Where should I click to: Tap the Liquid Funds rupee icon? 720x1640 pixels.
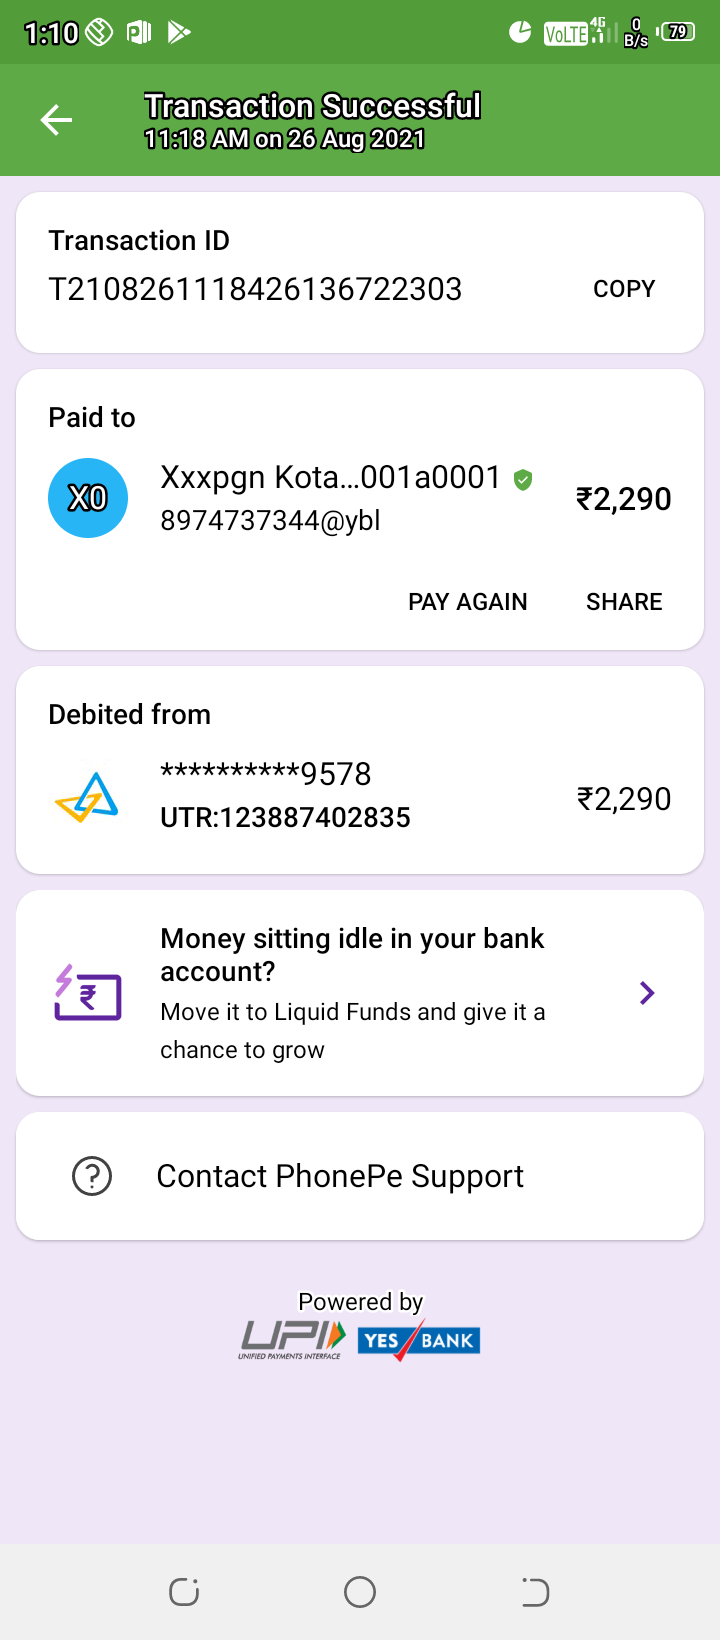(x=88, y=993)
